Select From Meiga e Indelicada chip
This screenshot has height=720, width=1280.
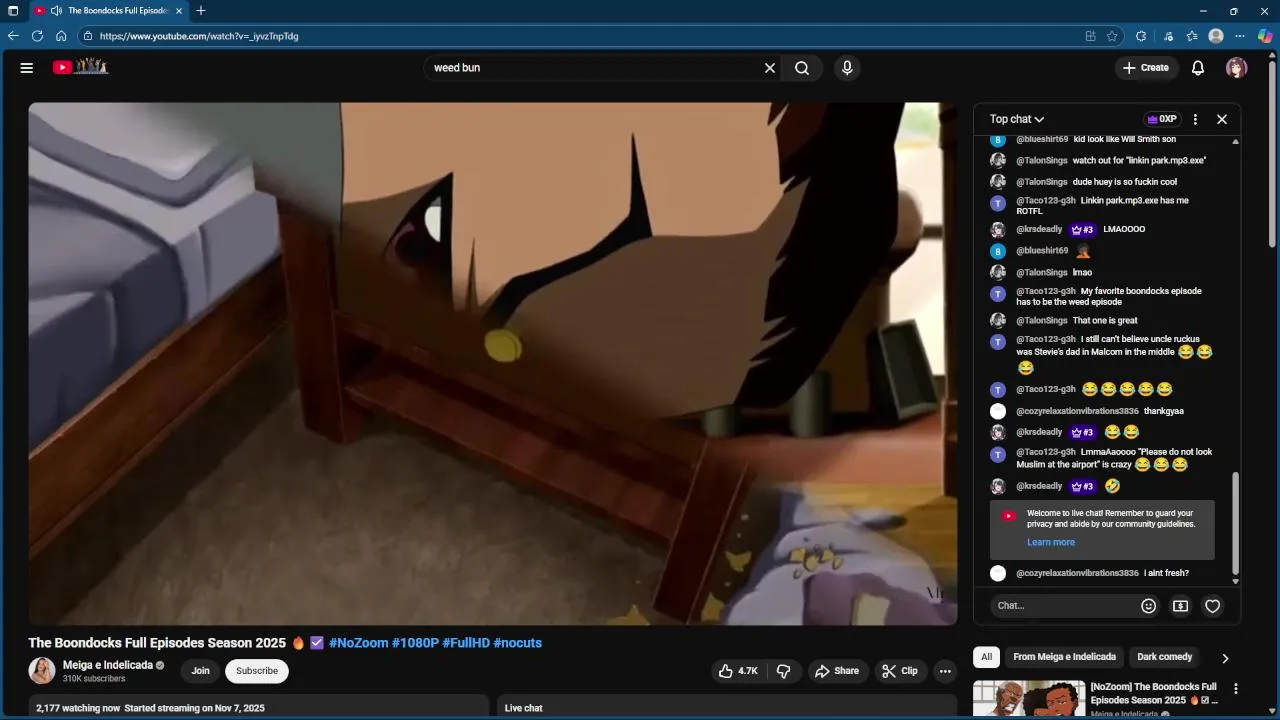tap(1064, 657)
